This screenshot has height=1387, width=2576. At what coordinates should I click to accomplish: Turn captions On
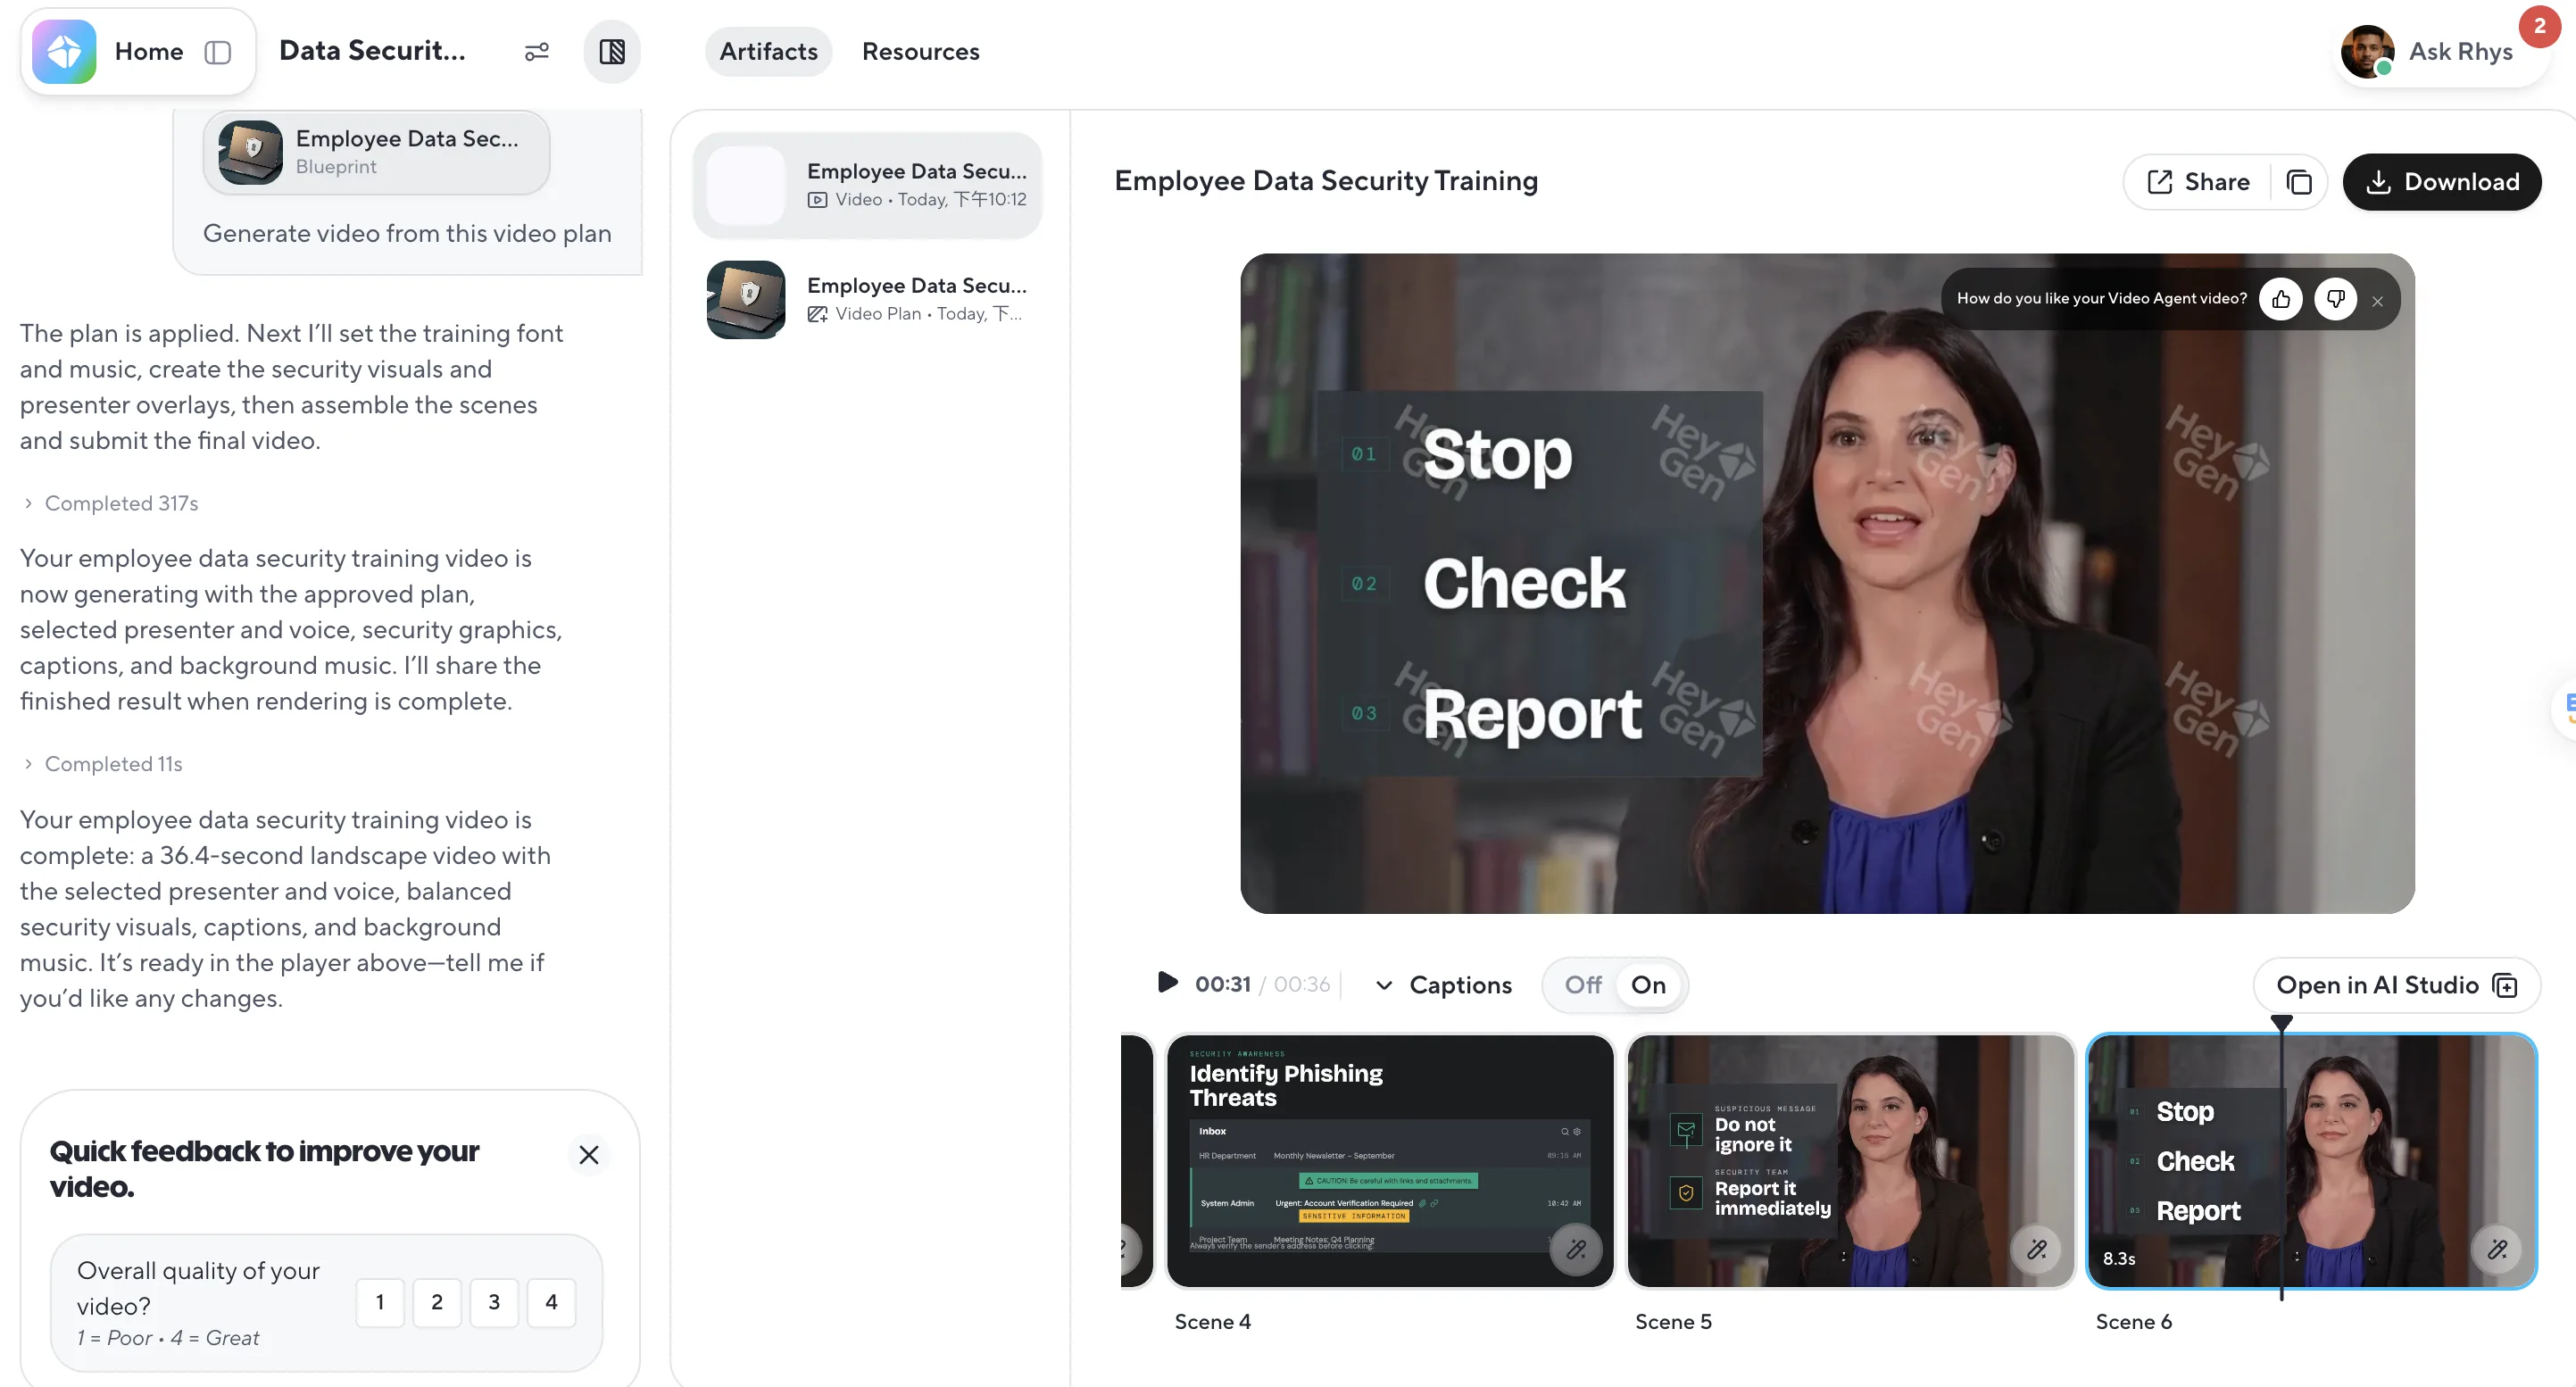tap(1648, 985)
